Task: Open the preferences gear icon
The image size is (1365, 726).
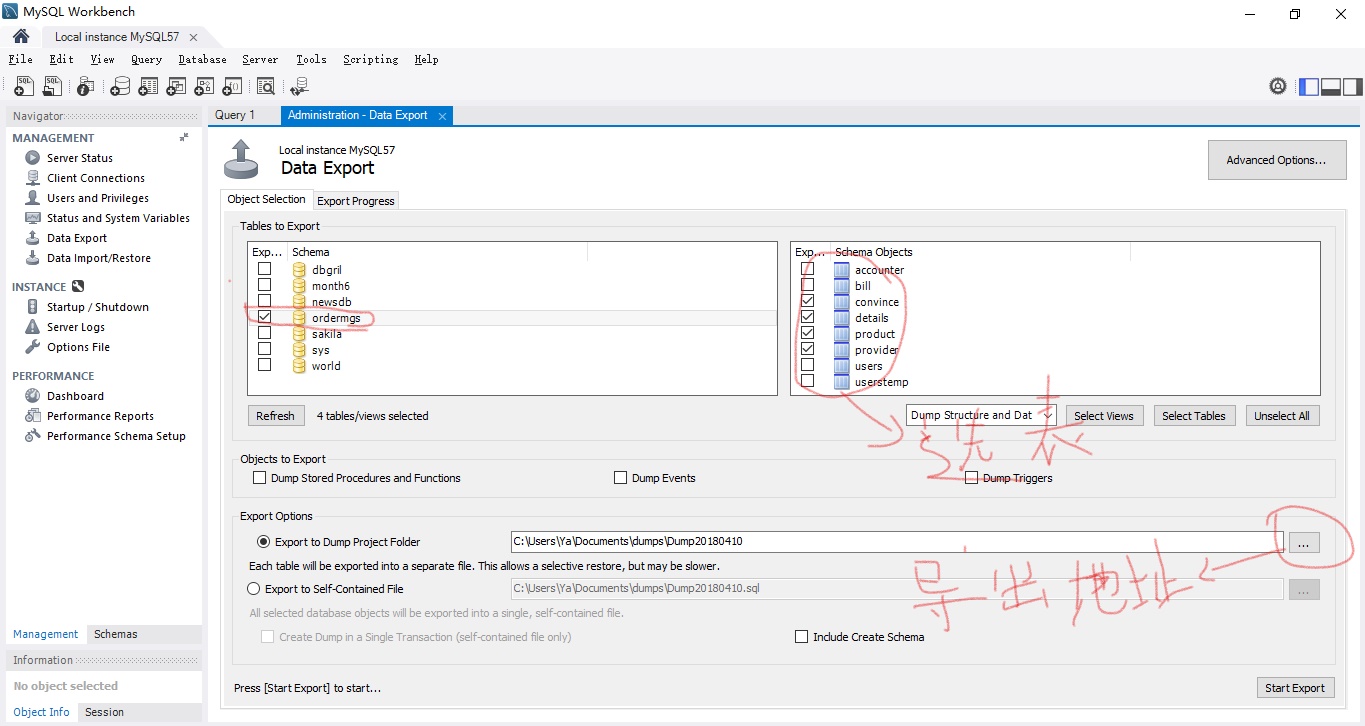Action: coord(1278,86)
